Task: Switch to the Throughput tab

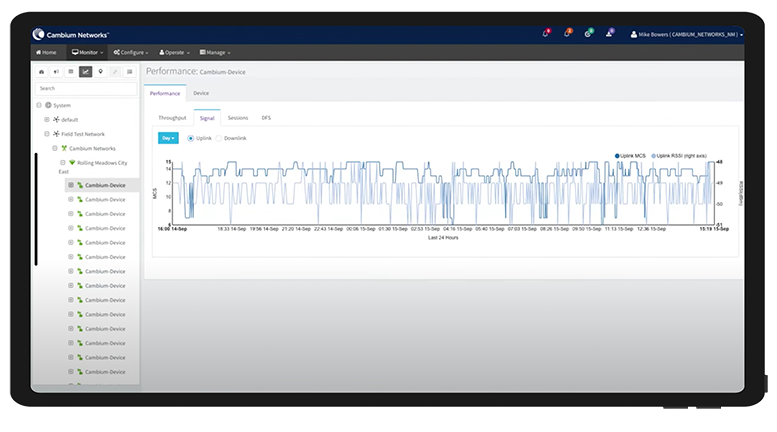Action: click(x=172, y=117)
